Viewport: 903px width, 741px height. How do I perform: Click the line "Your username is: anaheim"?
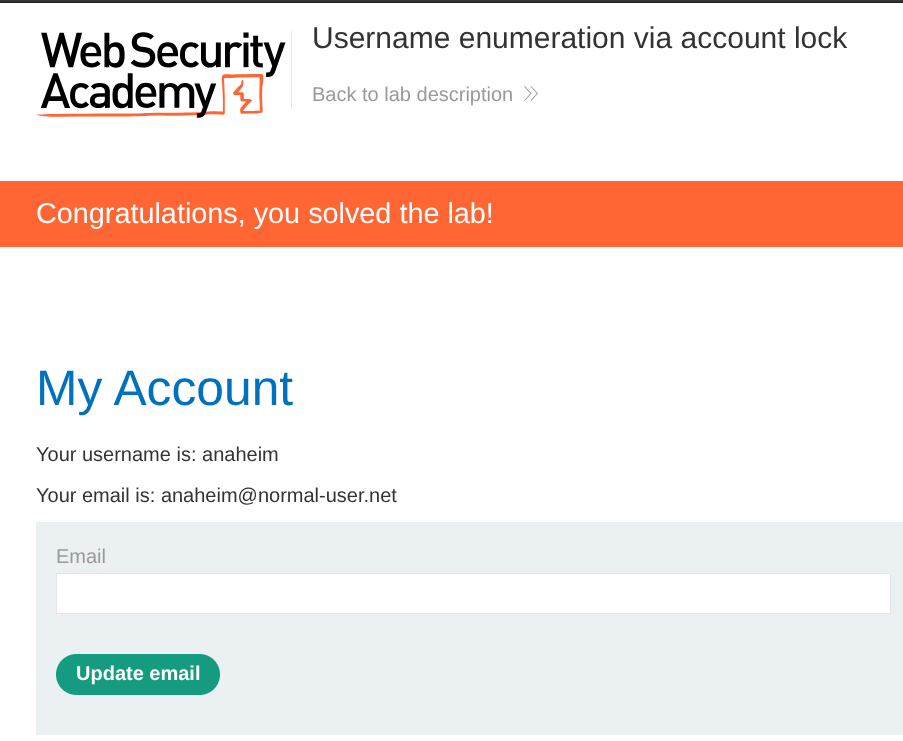157,454
